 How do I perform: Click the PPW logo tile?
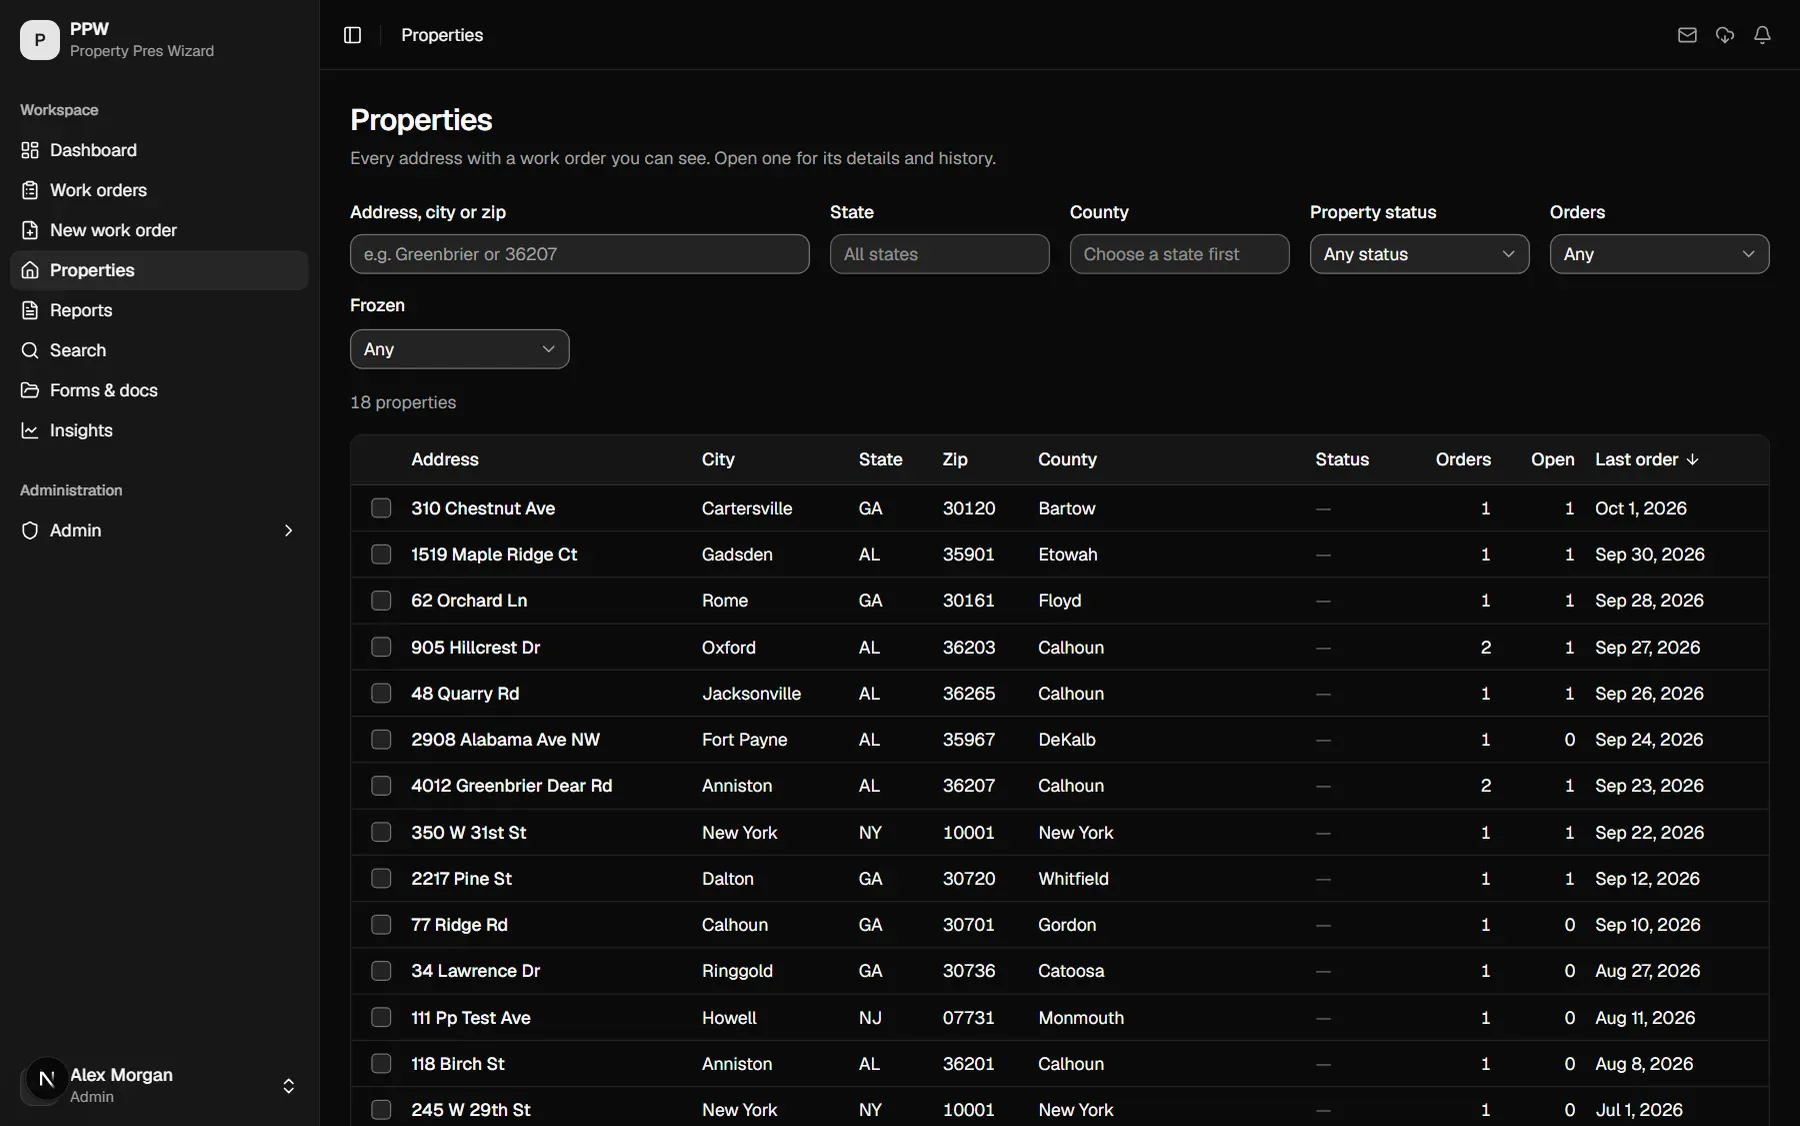point(40,40)
